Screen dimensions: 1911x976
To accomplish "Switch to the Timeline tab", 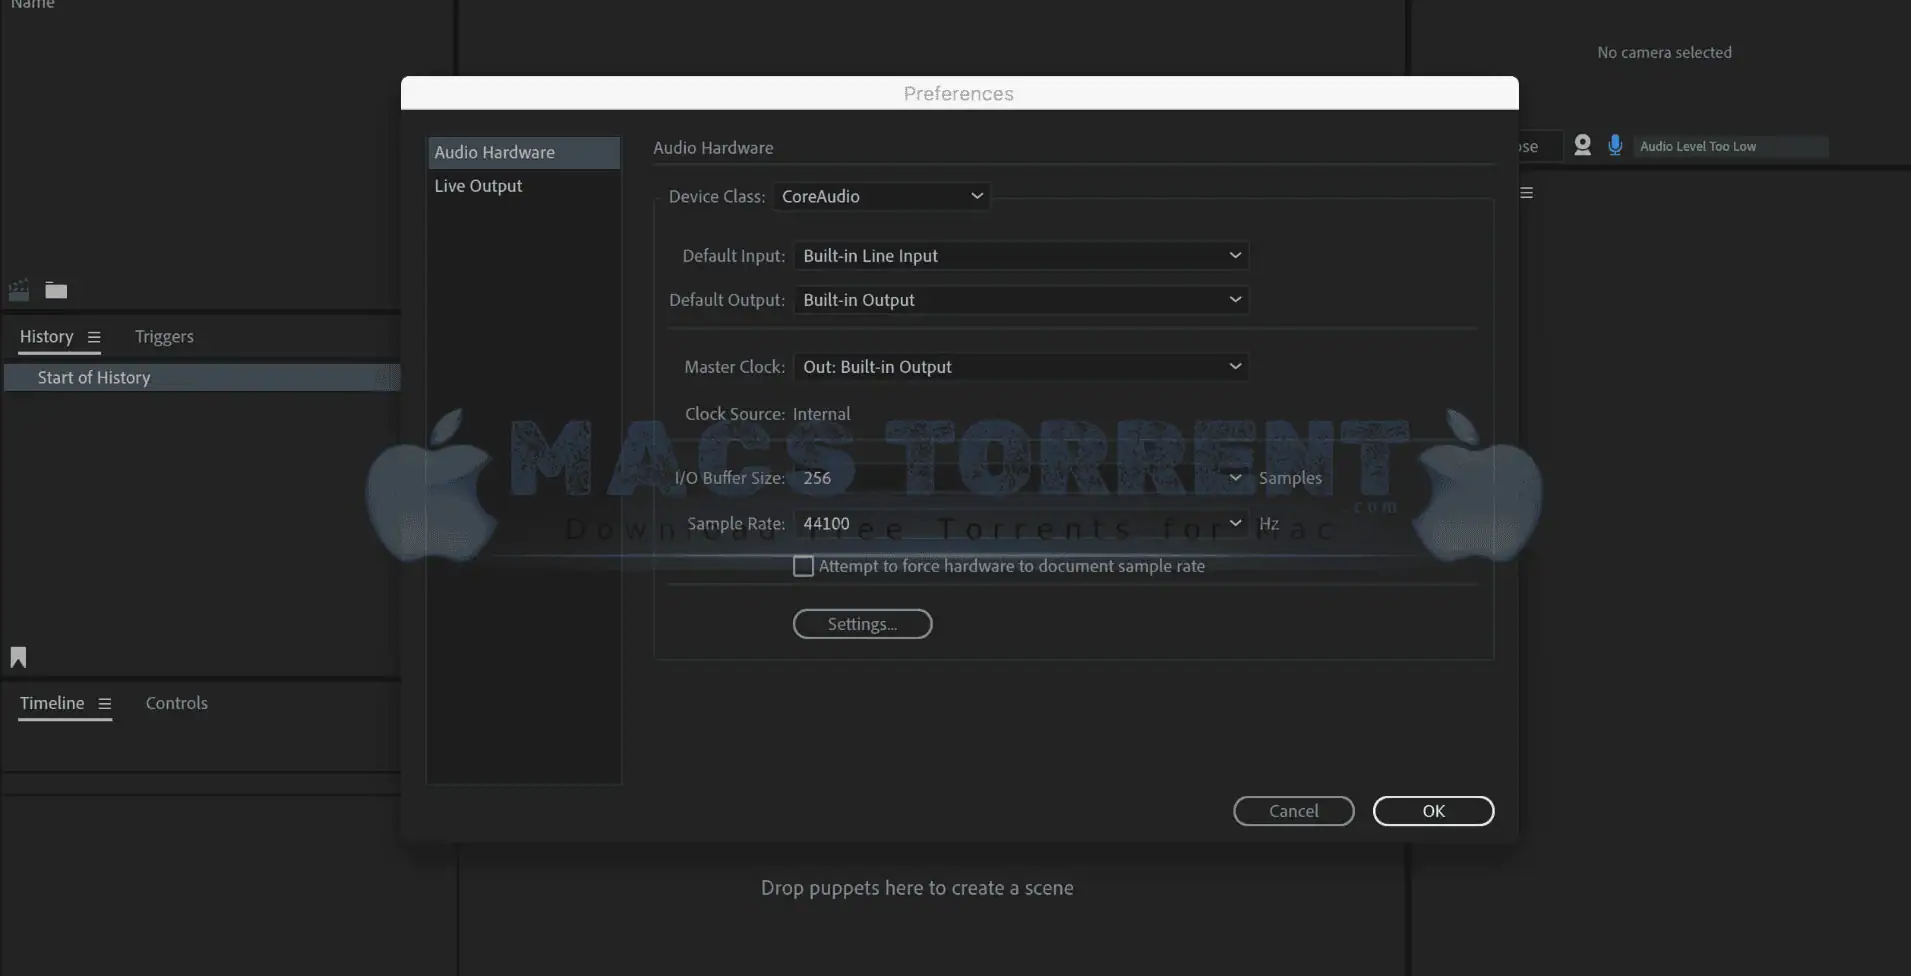I will (52, 703).
